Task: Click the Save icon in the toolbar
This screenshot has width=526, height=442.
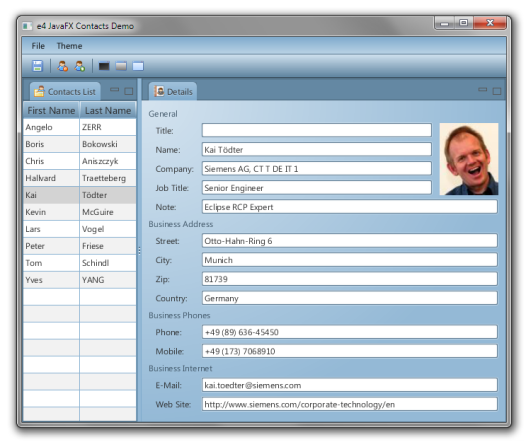Action: coord(37,66)
